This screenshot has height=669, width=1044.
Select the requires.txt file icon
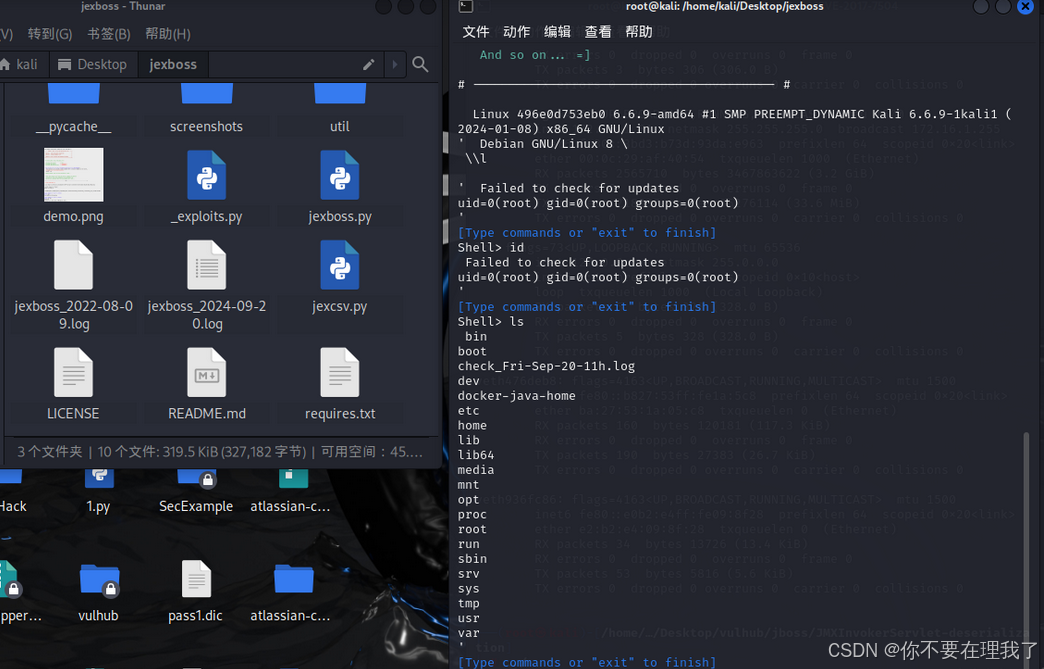340,372
